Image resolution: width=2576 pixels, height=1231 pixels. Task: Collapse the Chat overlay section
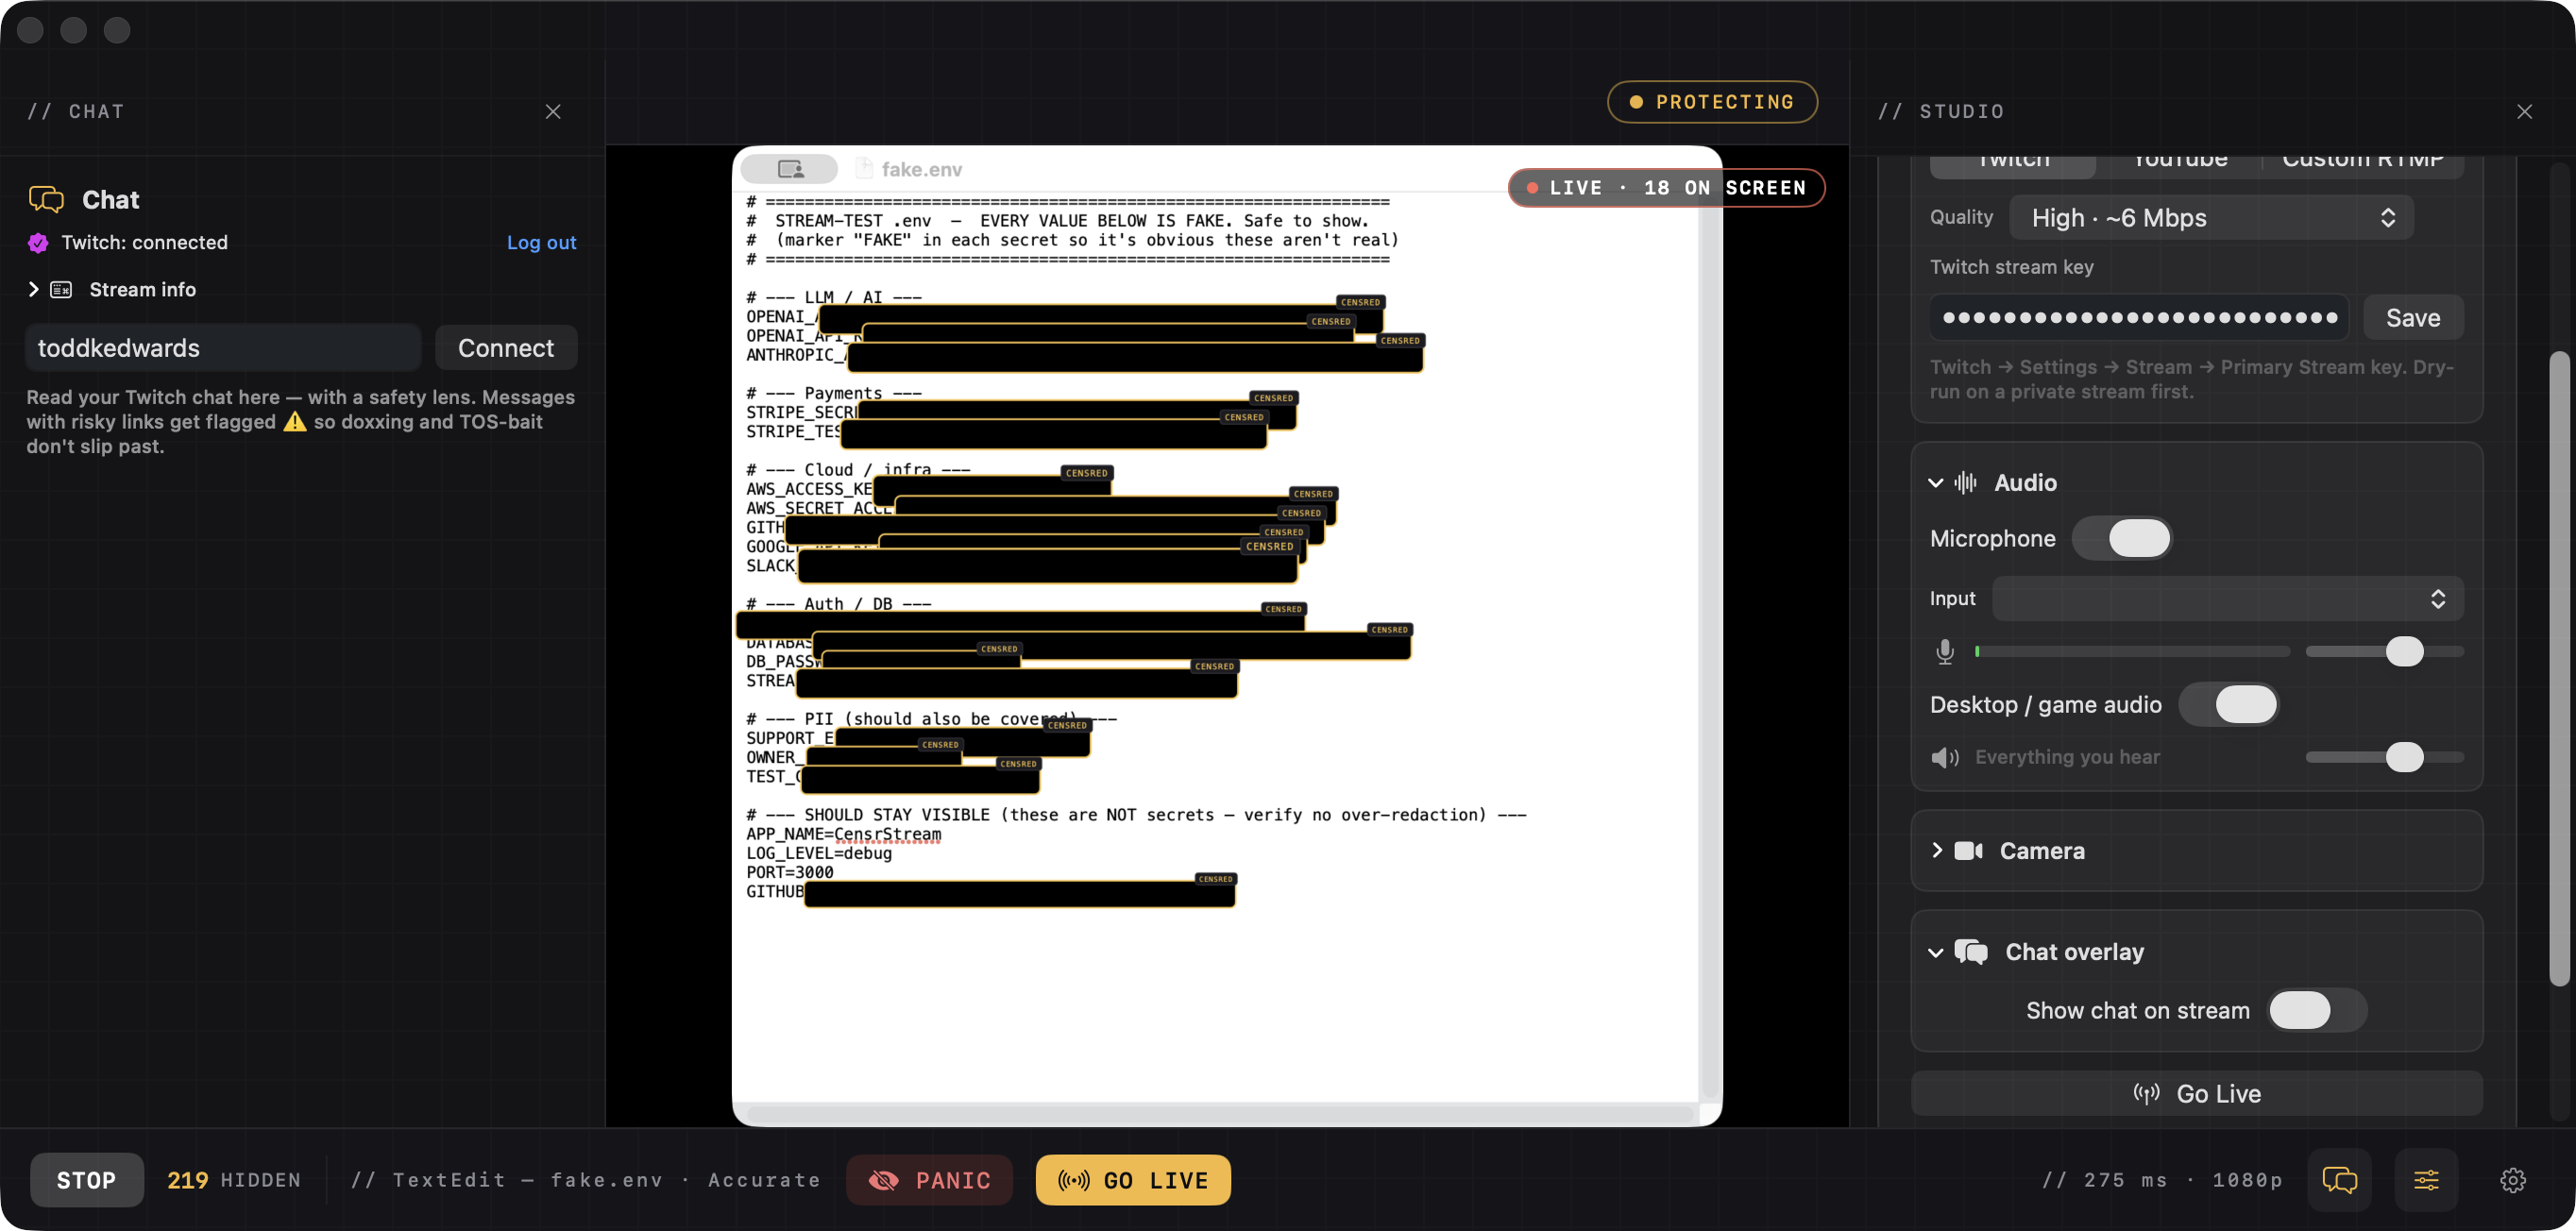pos(1936,953)
